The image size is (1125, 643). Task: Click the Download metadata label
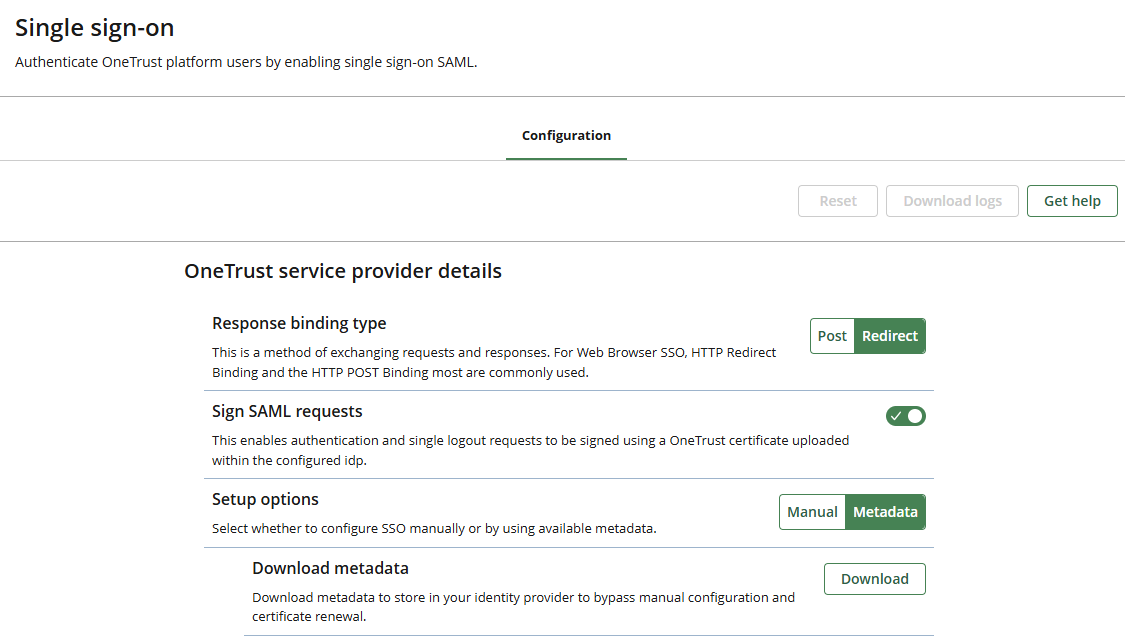[x=330, y=568]
